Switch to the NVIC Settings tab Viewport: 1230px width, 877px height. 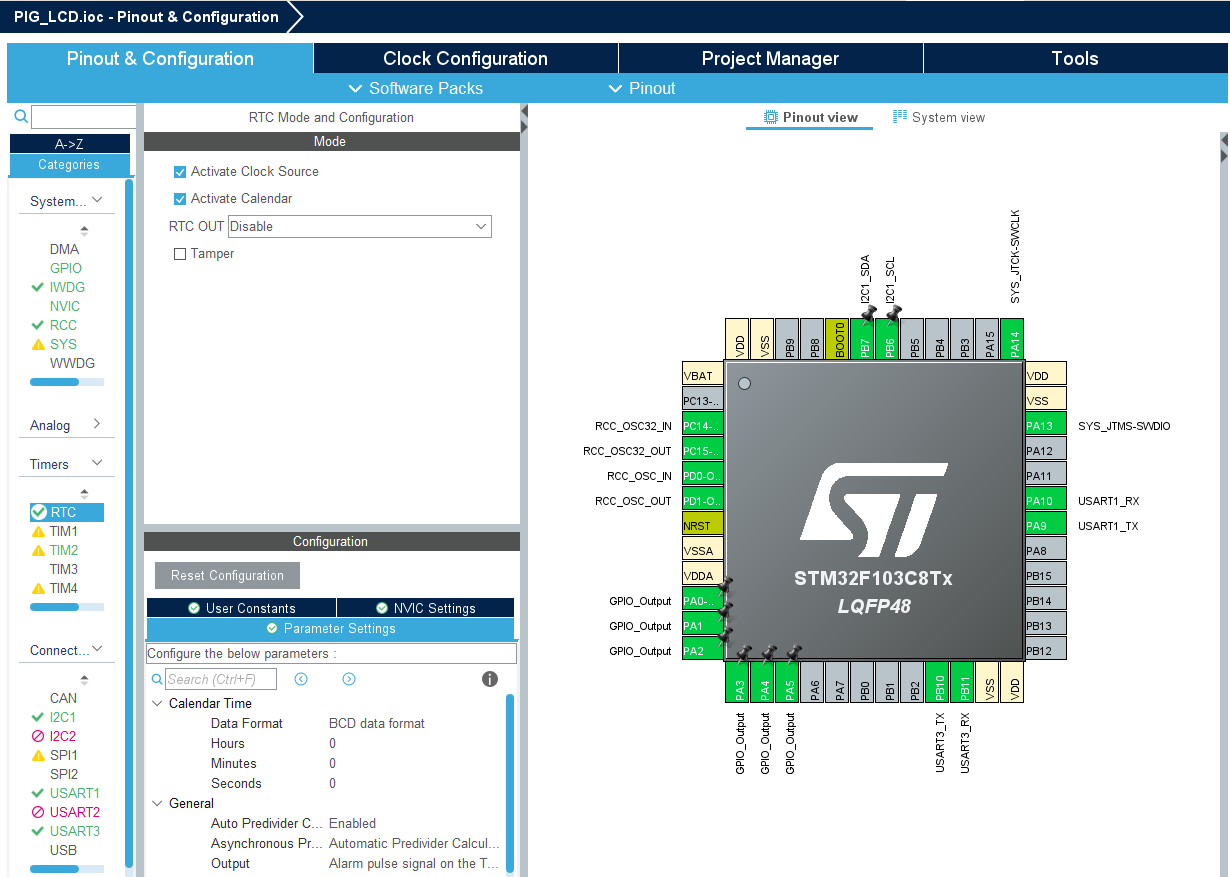coord(426,608)
